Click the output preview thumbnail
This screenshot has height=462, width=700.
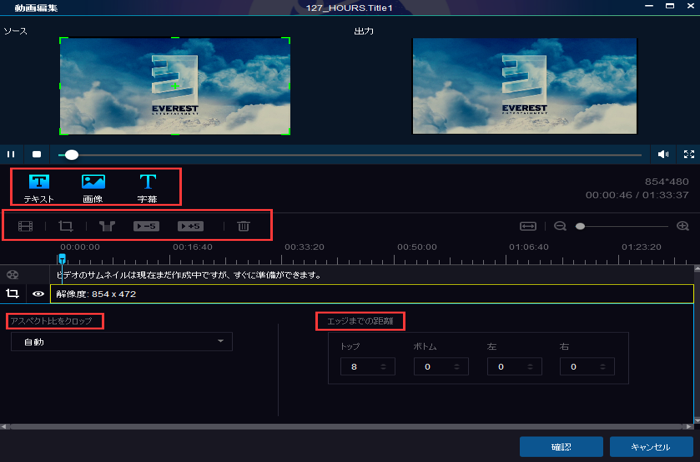click(525, 86)
